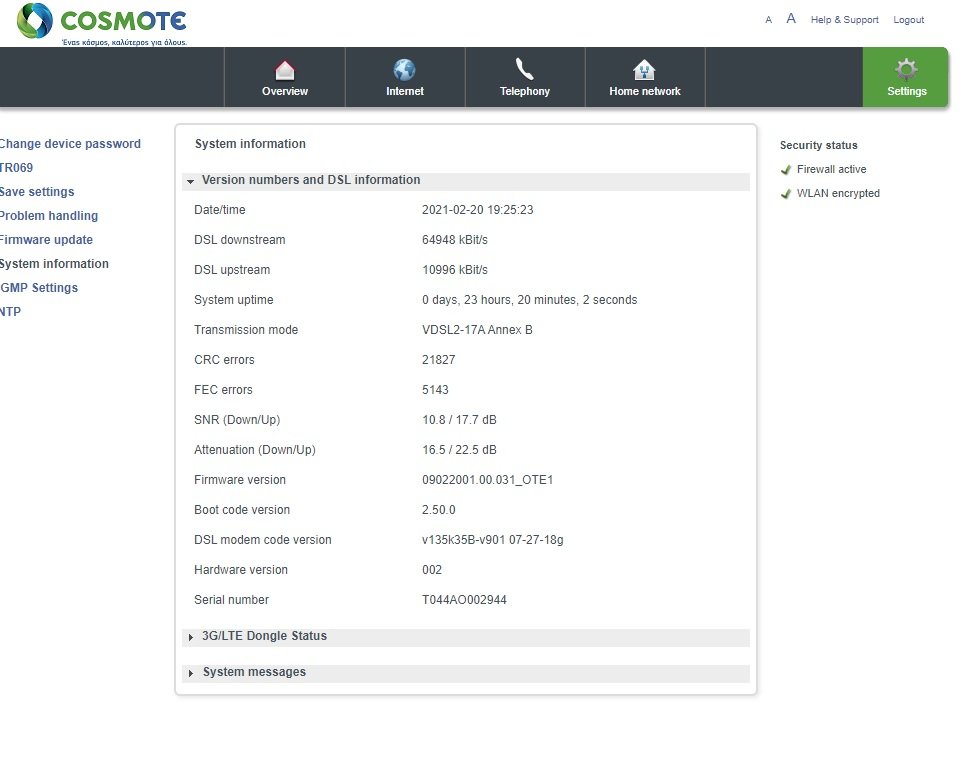Switch to the Home network tab label
This screenshot has width=979, height=765.
pos(645,91)
